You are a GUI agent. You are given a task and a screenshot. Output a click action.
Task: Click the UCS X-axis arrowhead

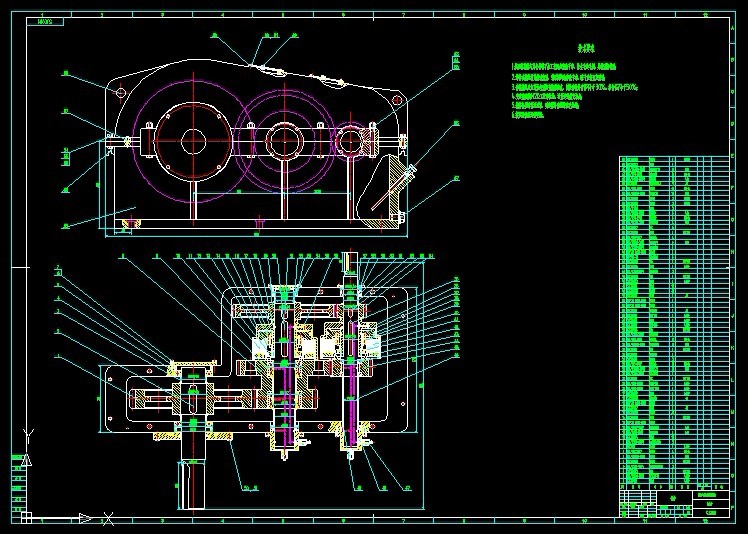point(85,518)
